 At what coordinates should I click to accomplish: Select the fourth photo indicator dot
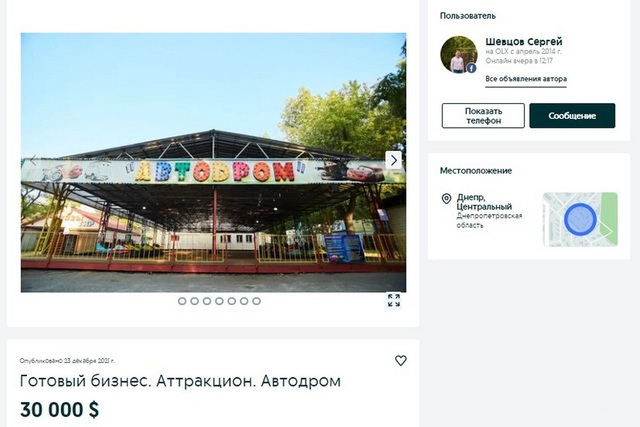pos(219,301)
